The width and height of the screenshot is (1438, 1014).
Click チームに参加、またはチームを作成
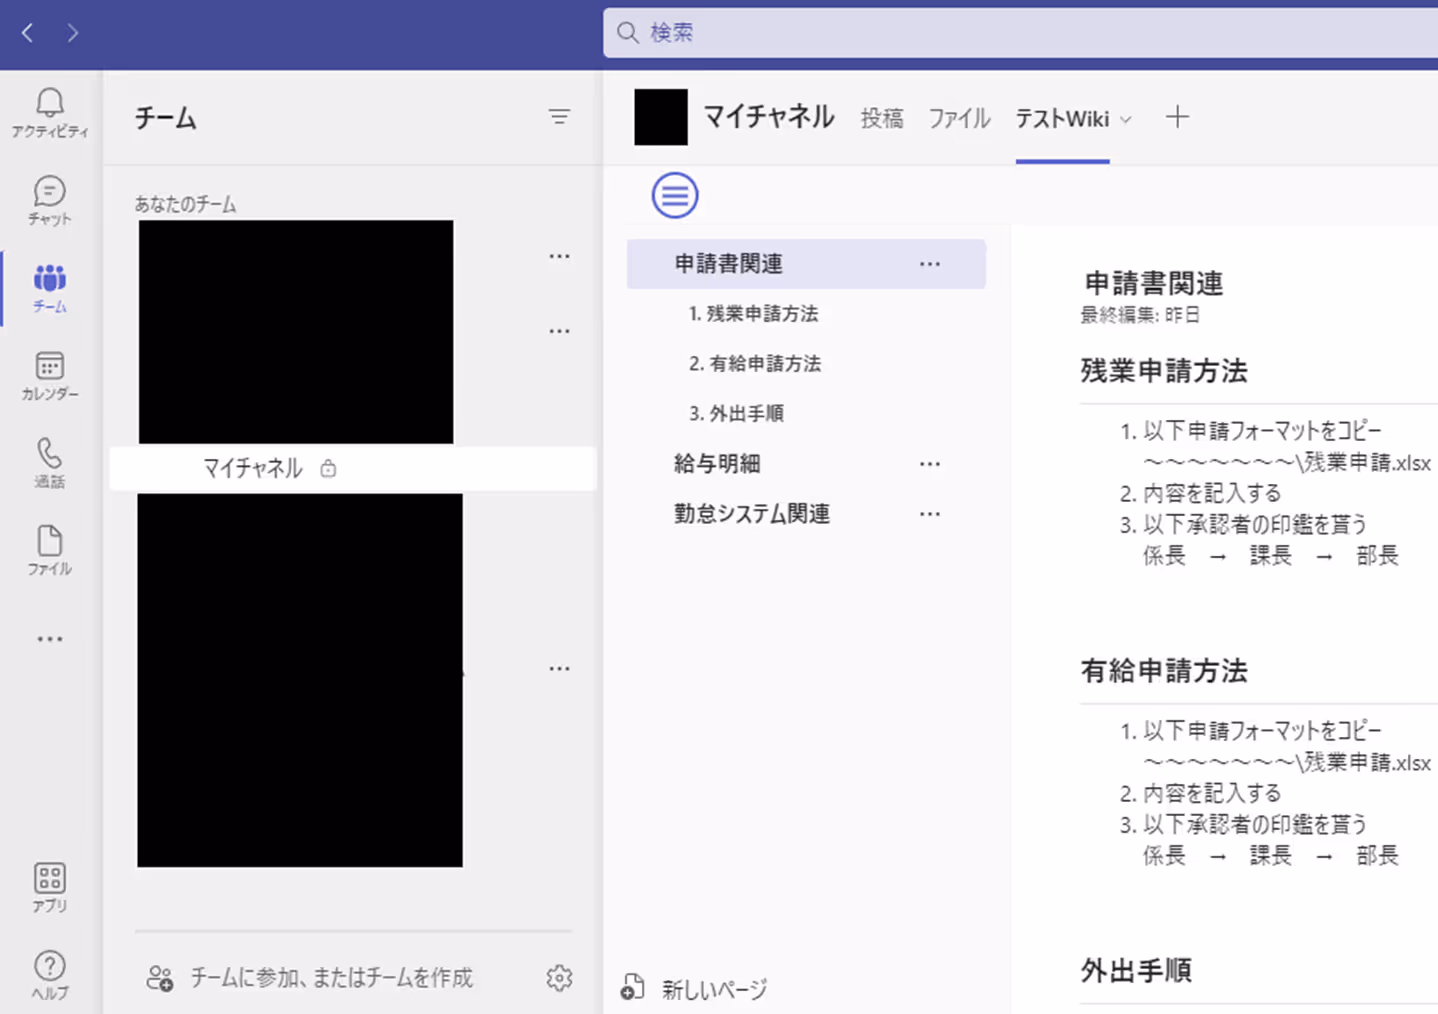click(x=331, y=978)
